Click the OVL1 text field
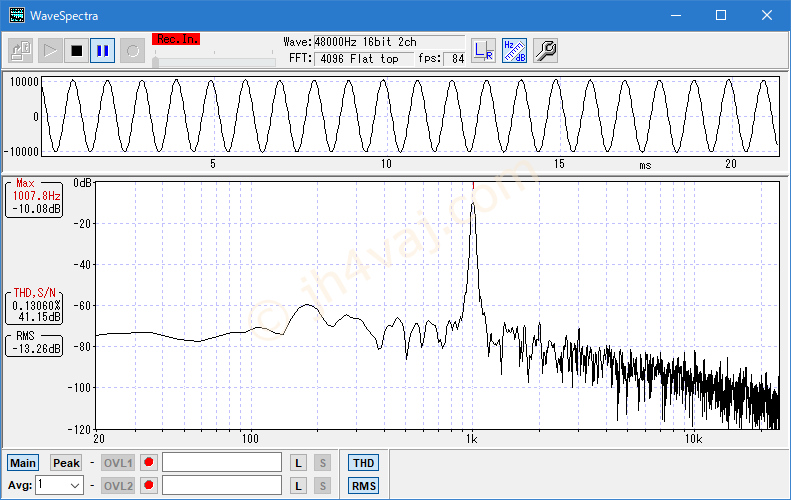 coord(222,462)
